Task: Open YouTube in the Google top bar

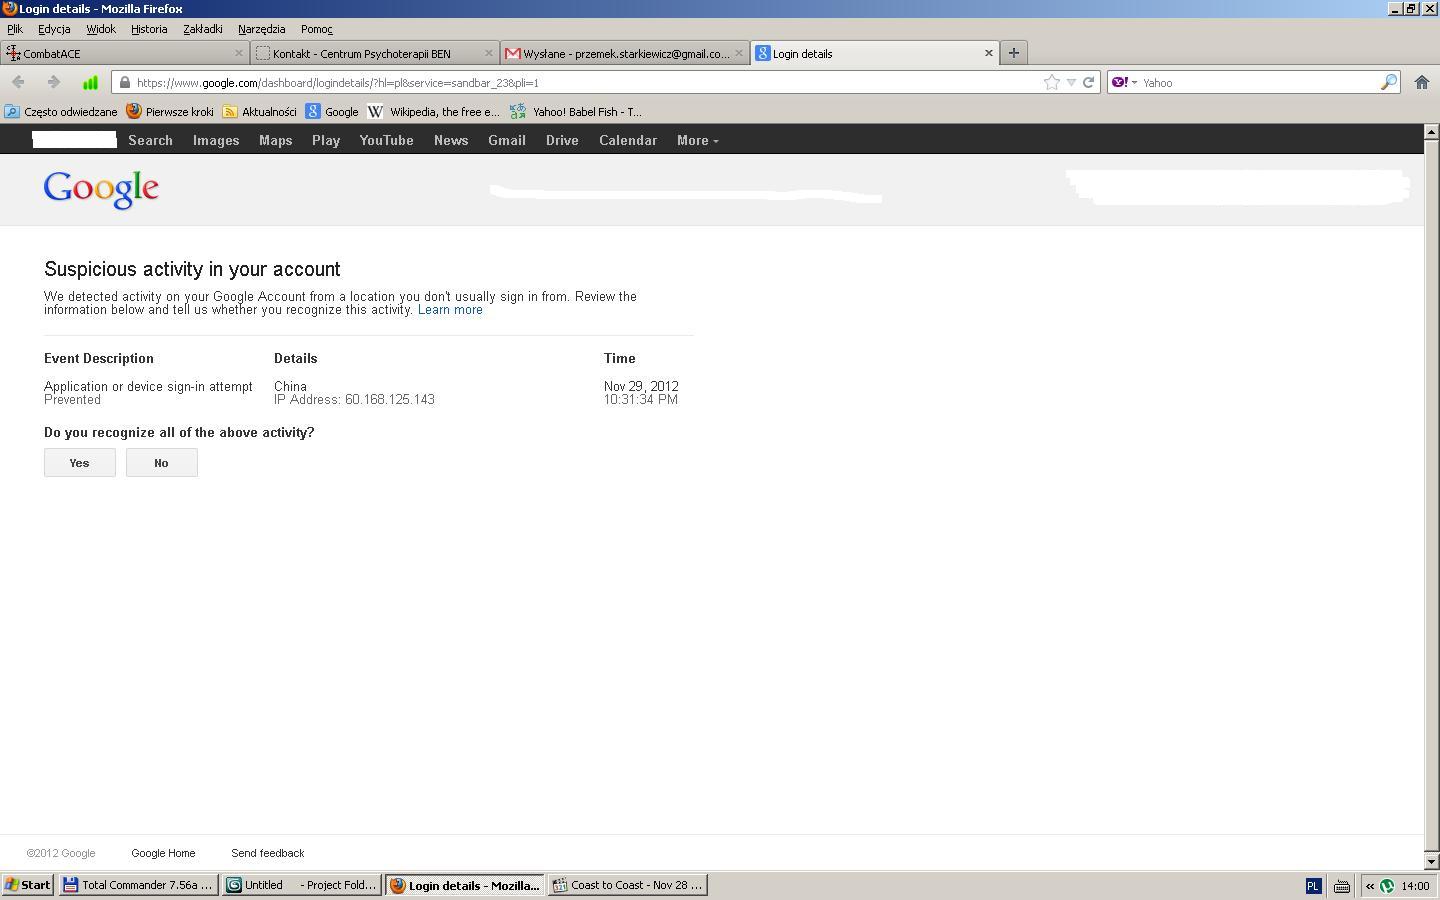Action: point(387,140)
